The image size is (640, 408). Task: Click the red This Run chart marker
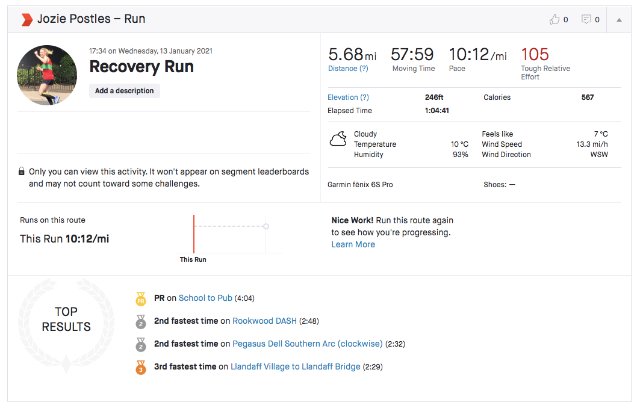pos(194,232)
